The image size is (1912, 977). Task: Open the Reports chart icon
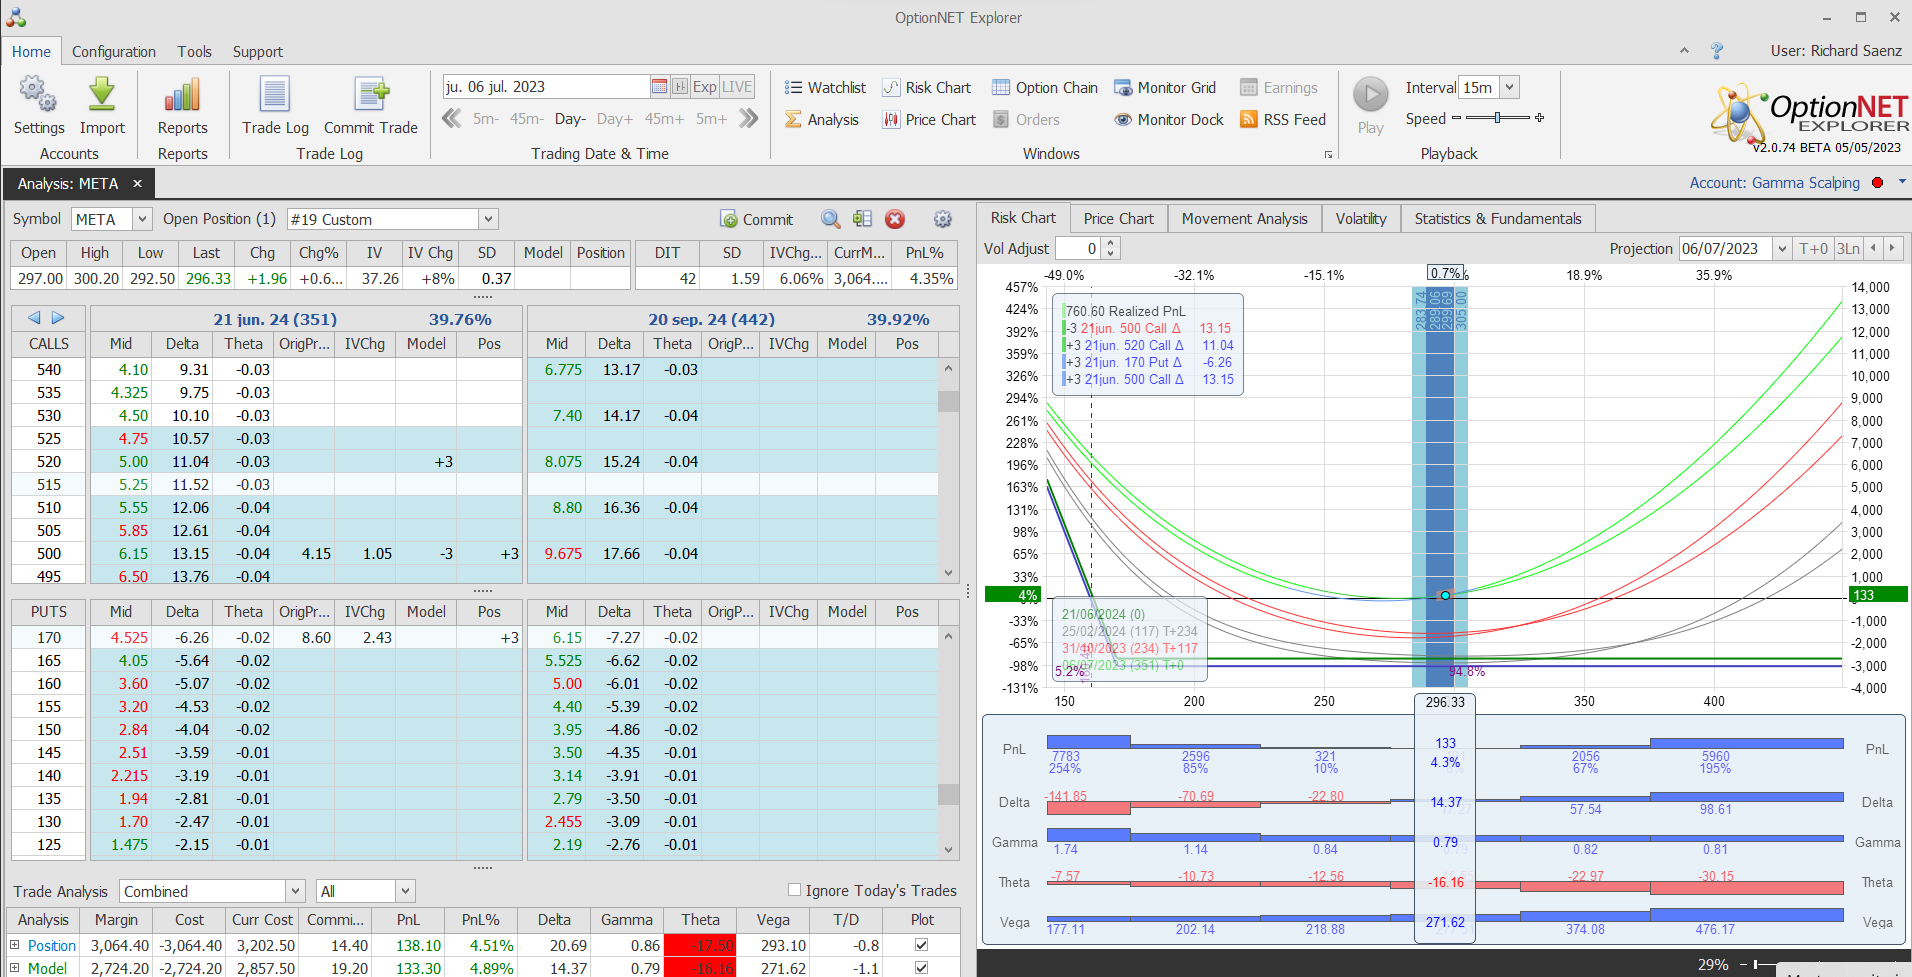coord(182,95)
